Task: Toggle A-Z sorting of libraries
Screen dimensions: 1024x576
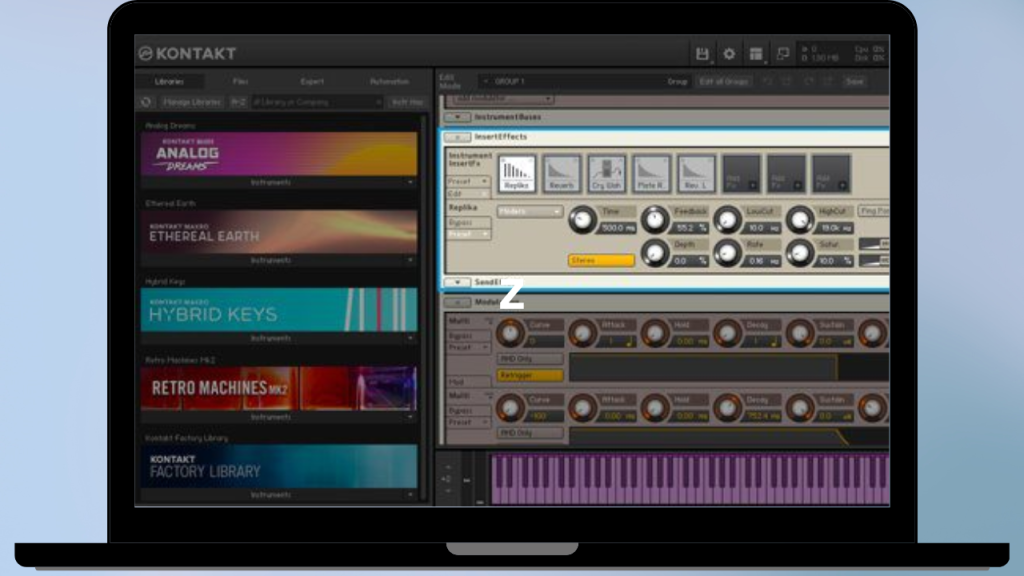Action: click(238, 102)
